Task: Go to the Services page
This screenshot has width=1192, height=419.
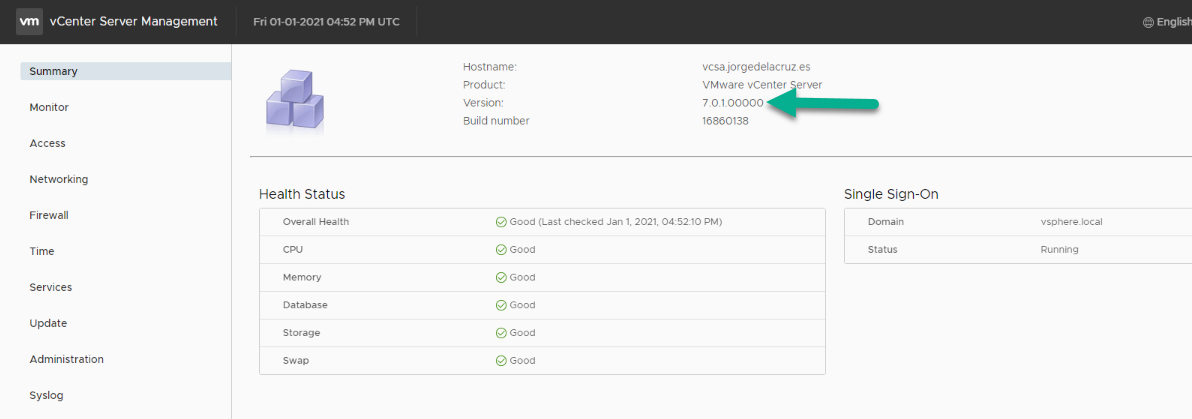Action: [51, 287]
